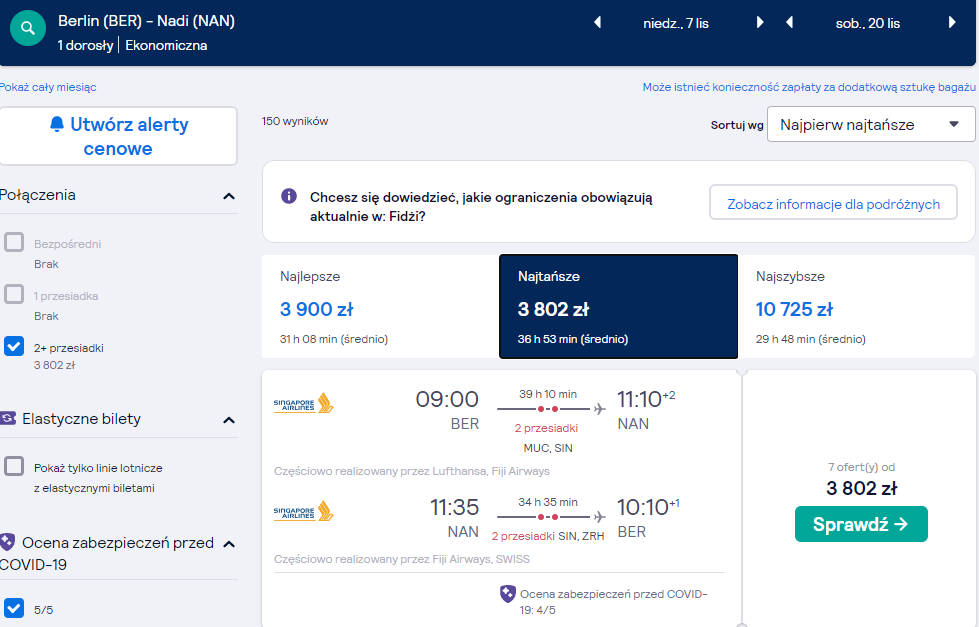The width and height of the screenshot is (979, 627).
Task: Uncheck the 2+ przesiadki checkbox
Action: click(x=14, y=346)
